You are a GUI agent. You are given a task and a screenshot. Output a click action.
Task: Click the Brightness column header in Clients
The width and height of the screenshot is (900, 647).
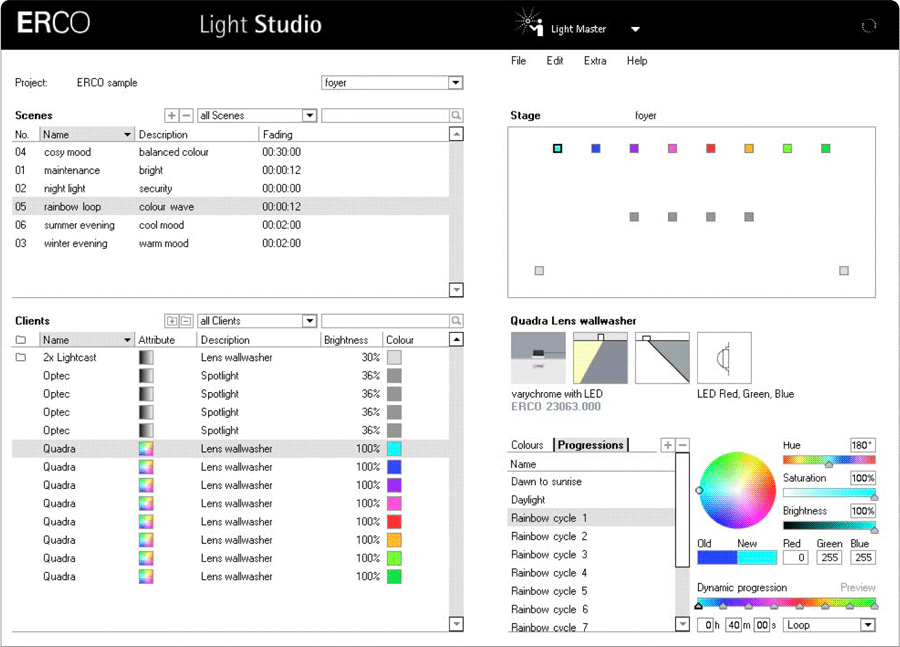pos(346,340)
